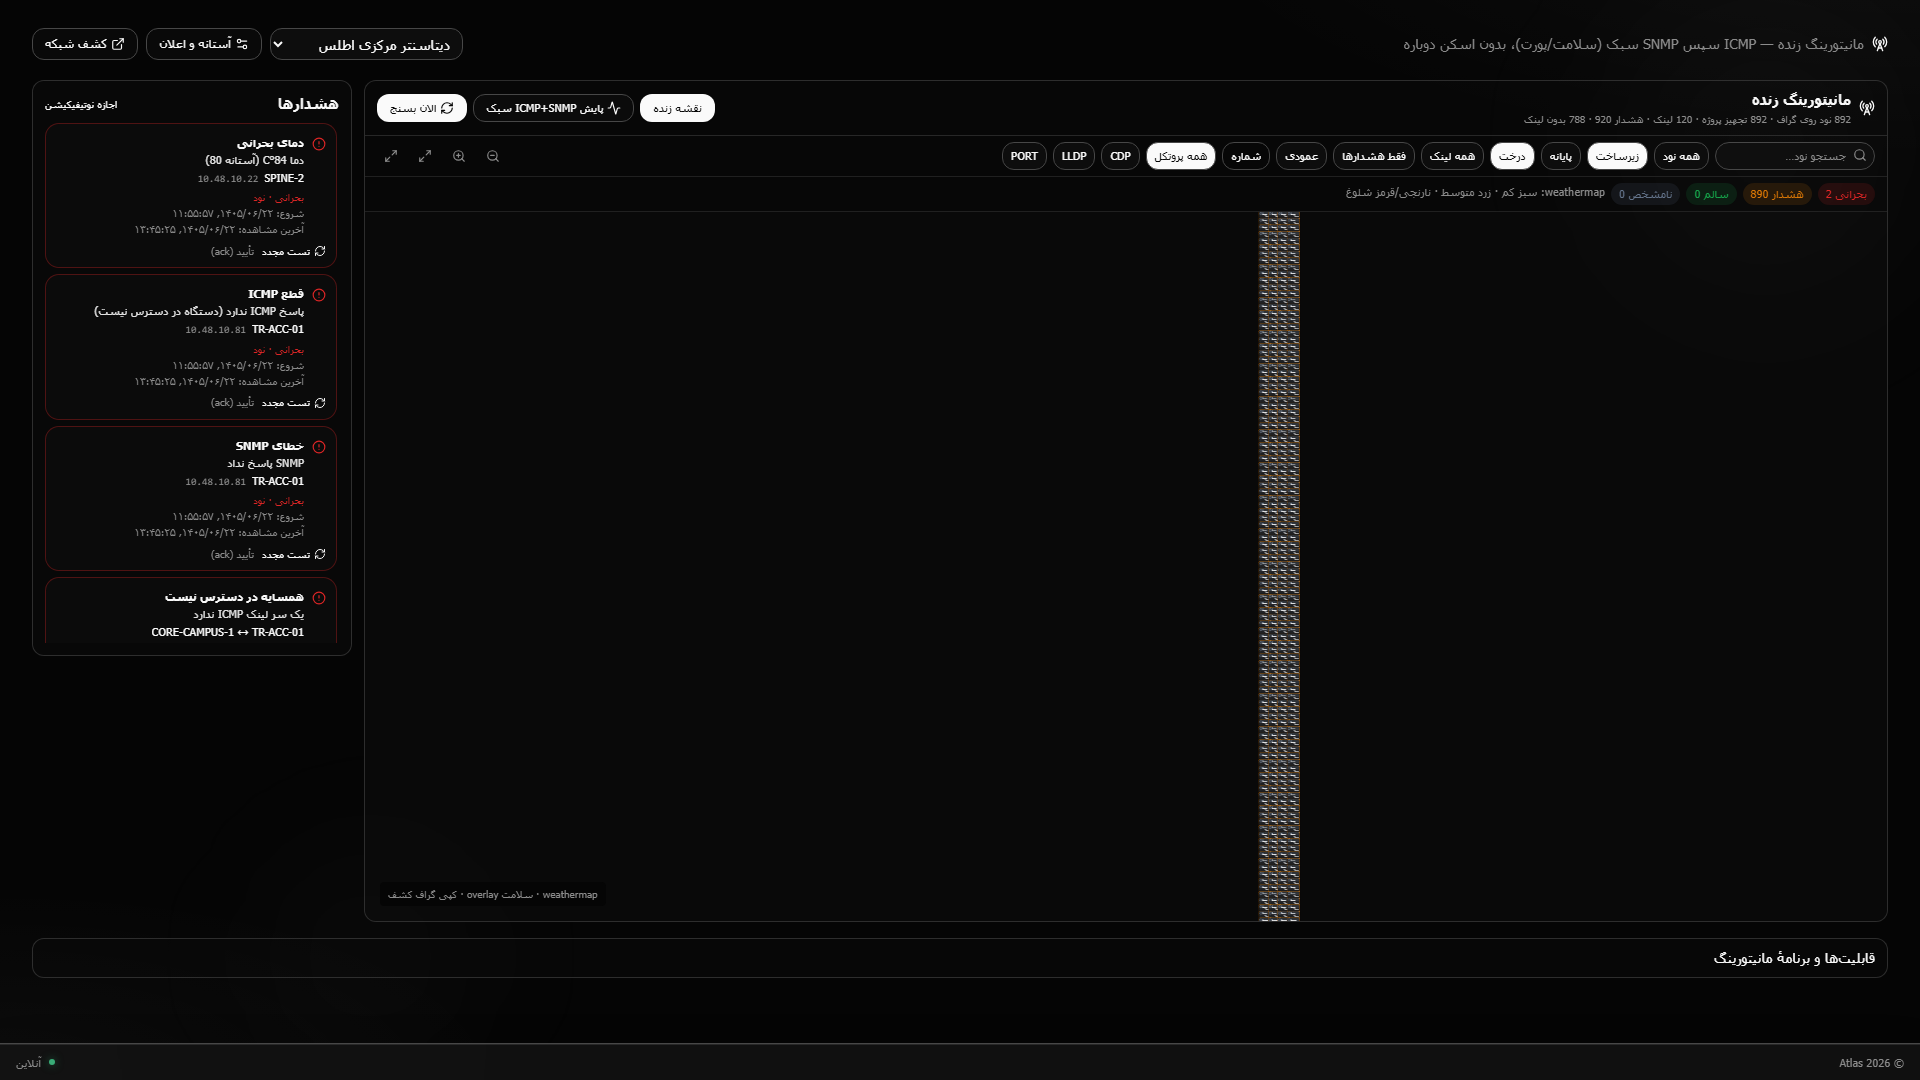Screen dimensions: 1920x1080
Task: Retest the خطای SNMP alarm
Action: pyautogui.click(x=293, y=555)
